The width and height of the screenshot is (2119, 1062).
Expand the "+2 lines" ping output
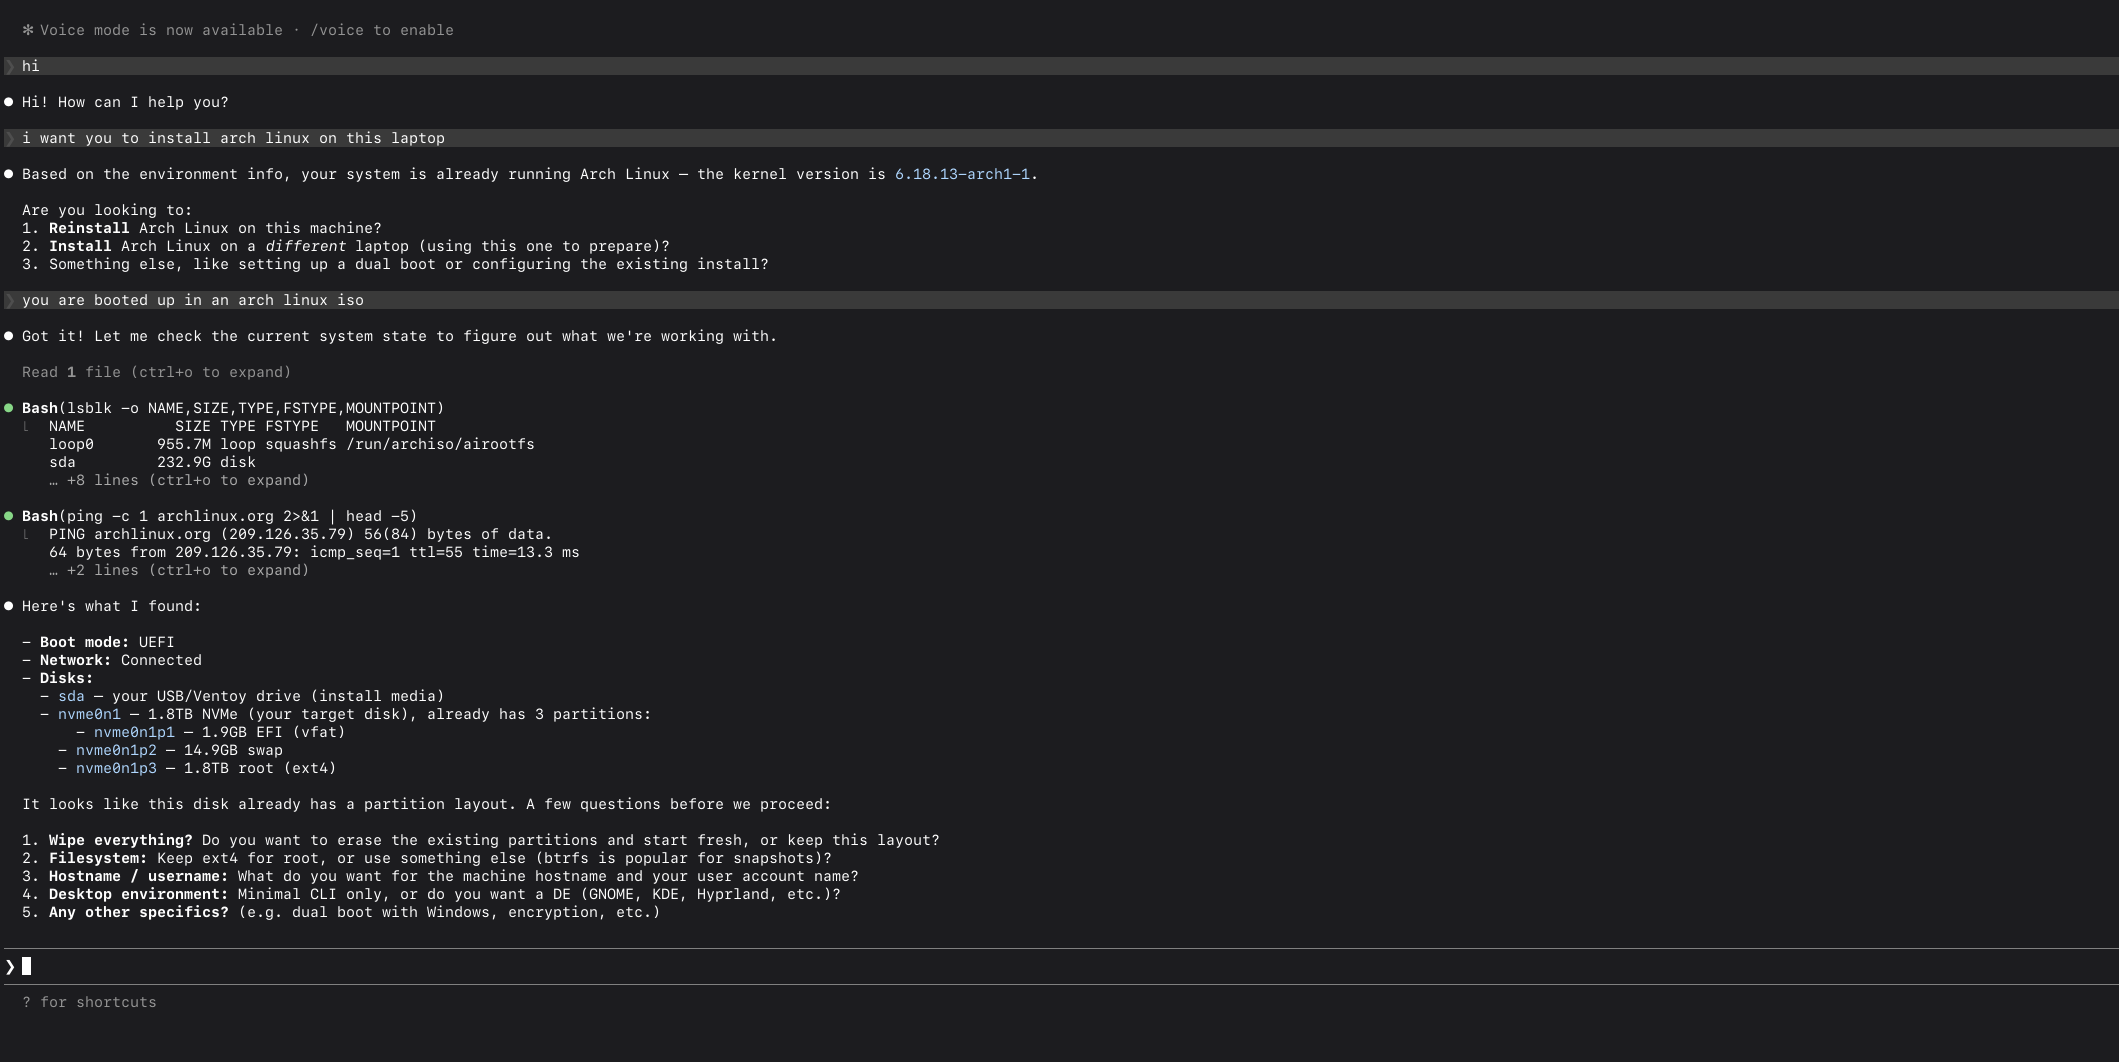click(179, 570)
